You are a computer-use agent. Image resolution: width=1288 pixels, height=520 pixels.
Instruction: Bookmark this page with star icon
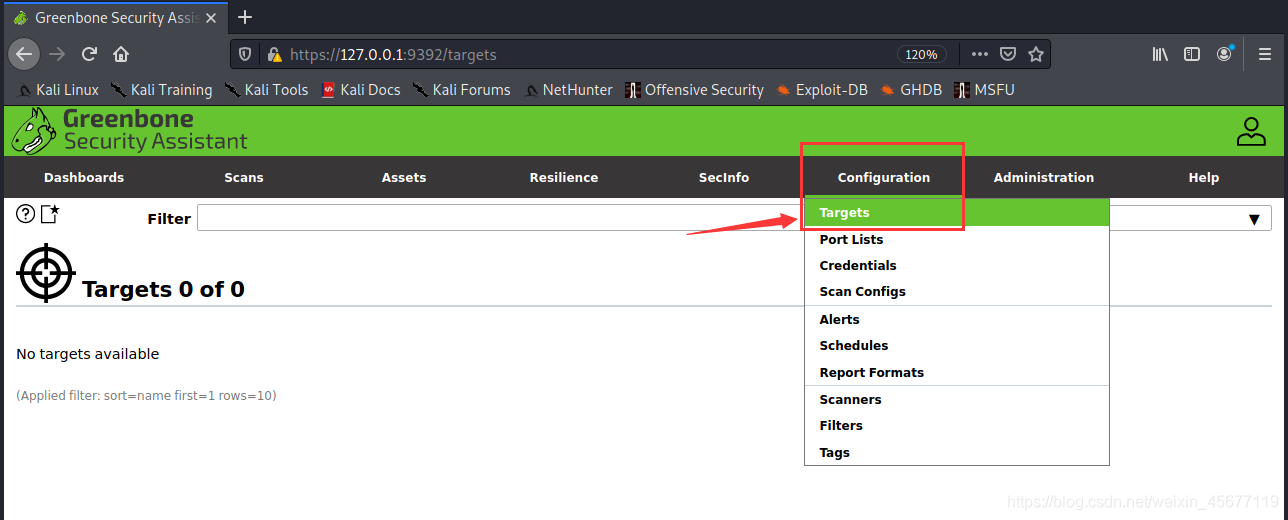pyautogui.click(x=1036, y=54)
